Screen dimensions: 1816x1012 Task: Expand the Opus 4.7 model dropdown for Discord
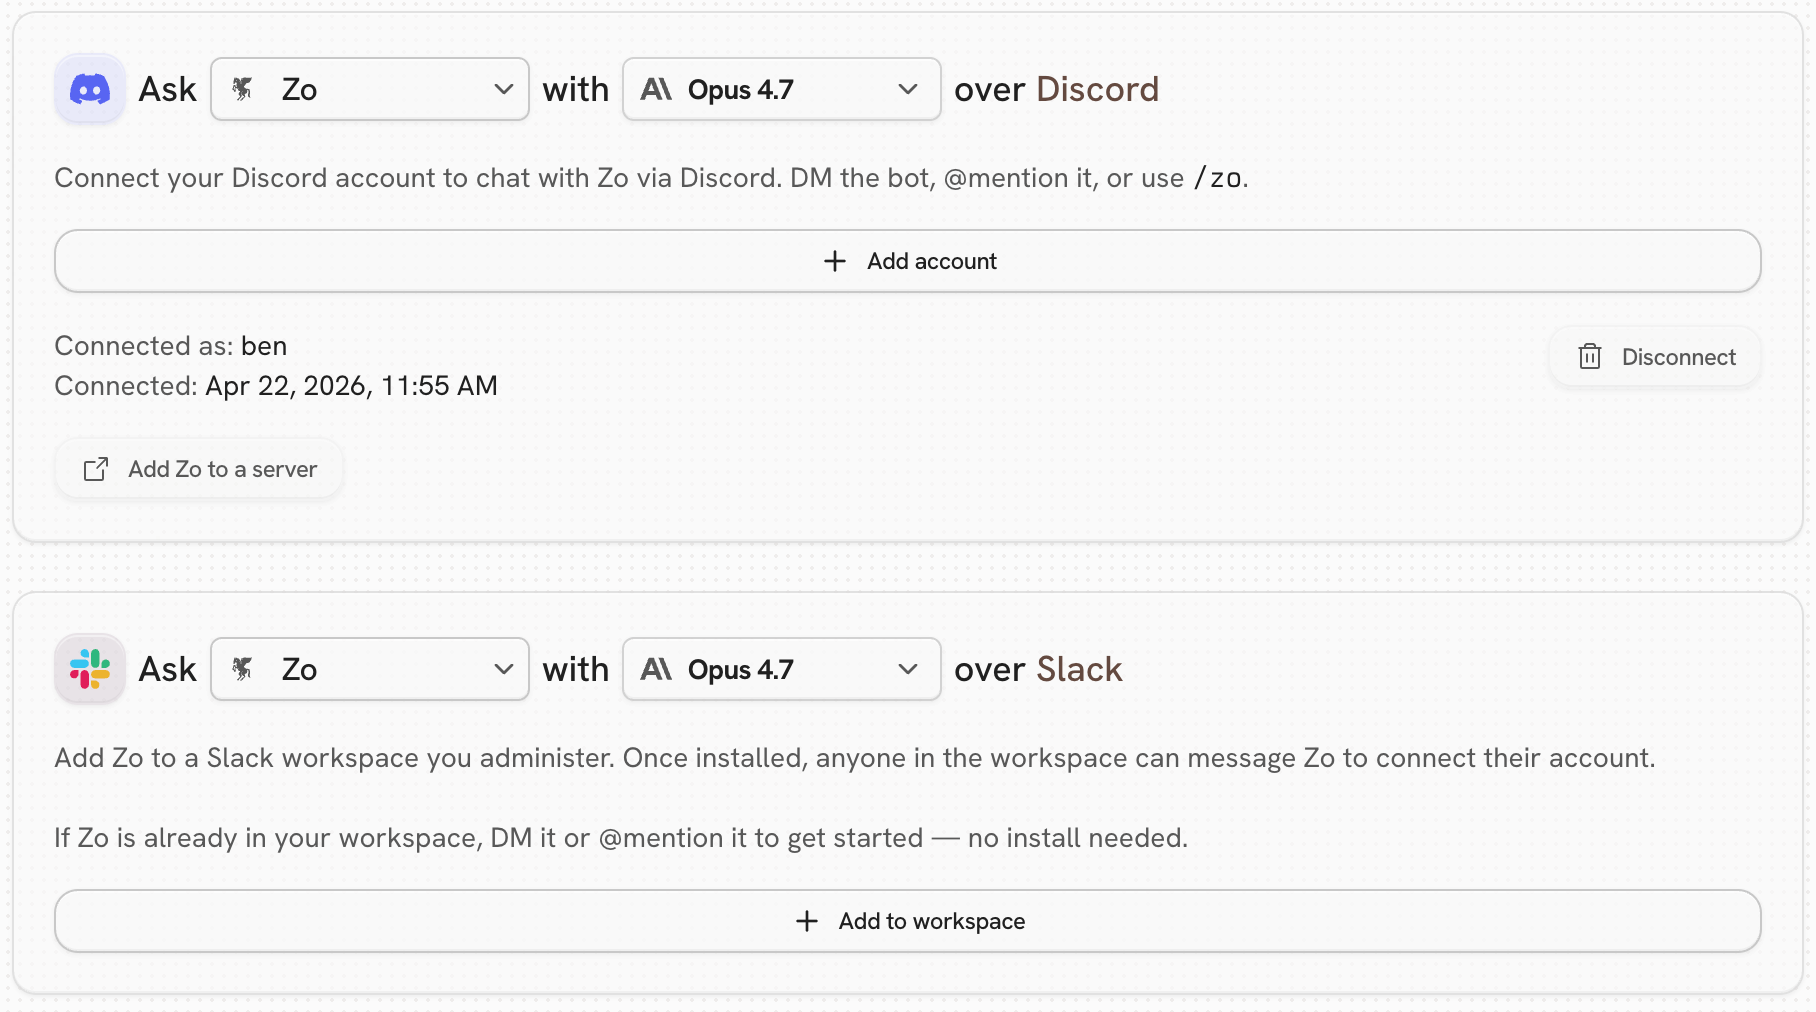(x=782, y=89)
